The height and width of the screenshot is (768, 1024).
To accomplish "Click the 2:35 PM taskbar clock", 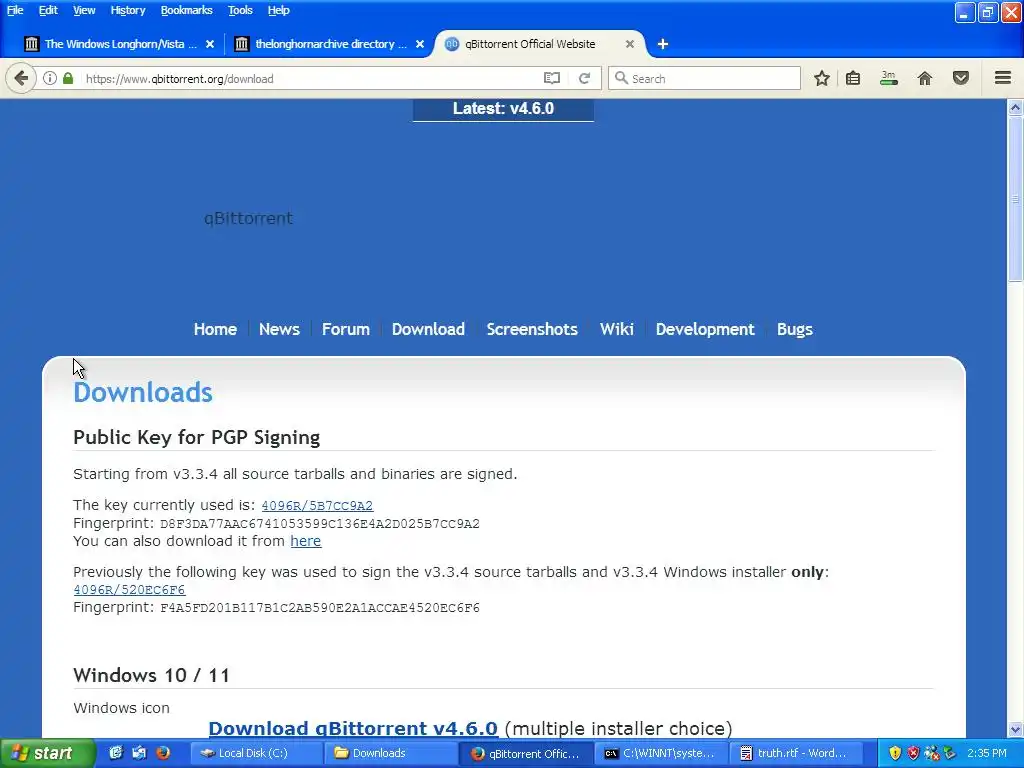I will click(x=987, y=753).
